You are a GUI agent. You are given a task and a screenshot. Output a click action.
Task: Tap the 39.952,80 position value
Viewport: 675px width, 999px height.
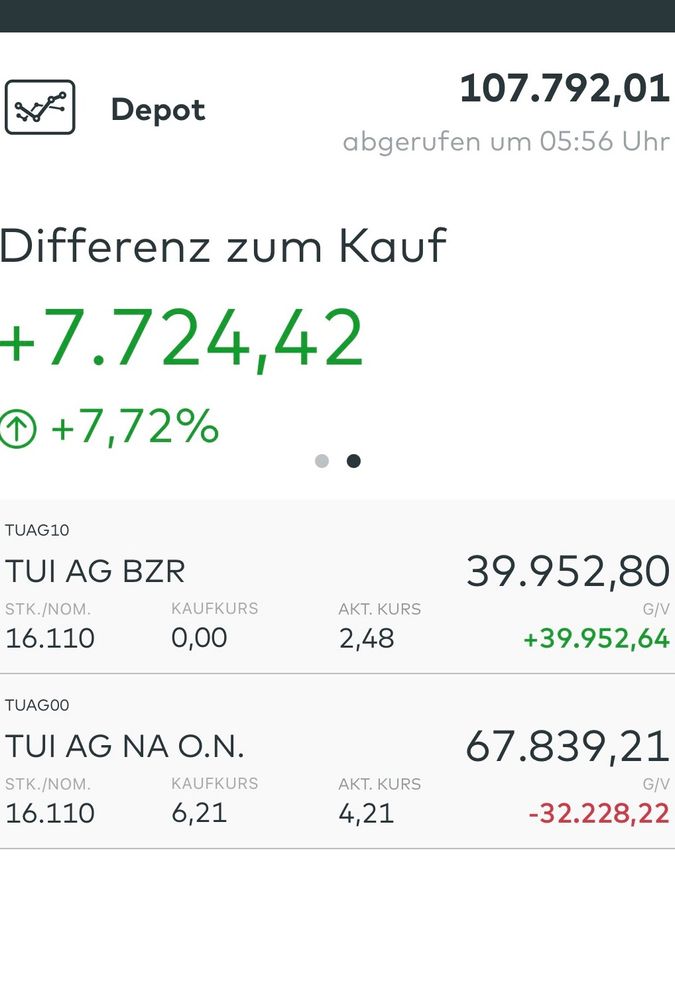click(567, 571)
